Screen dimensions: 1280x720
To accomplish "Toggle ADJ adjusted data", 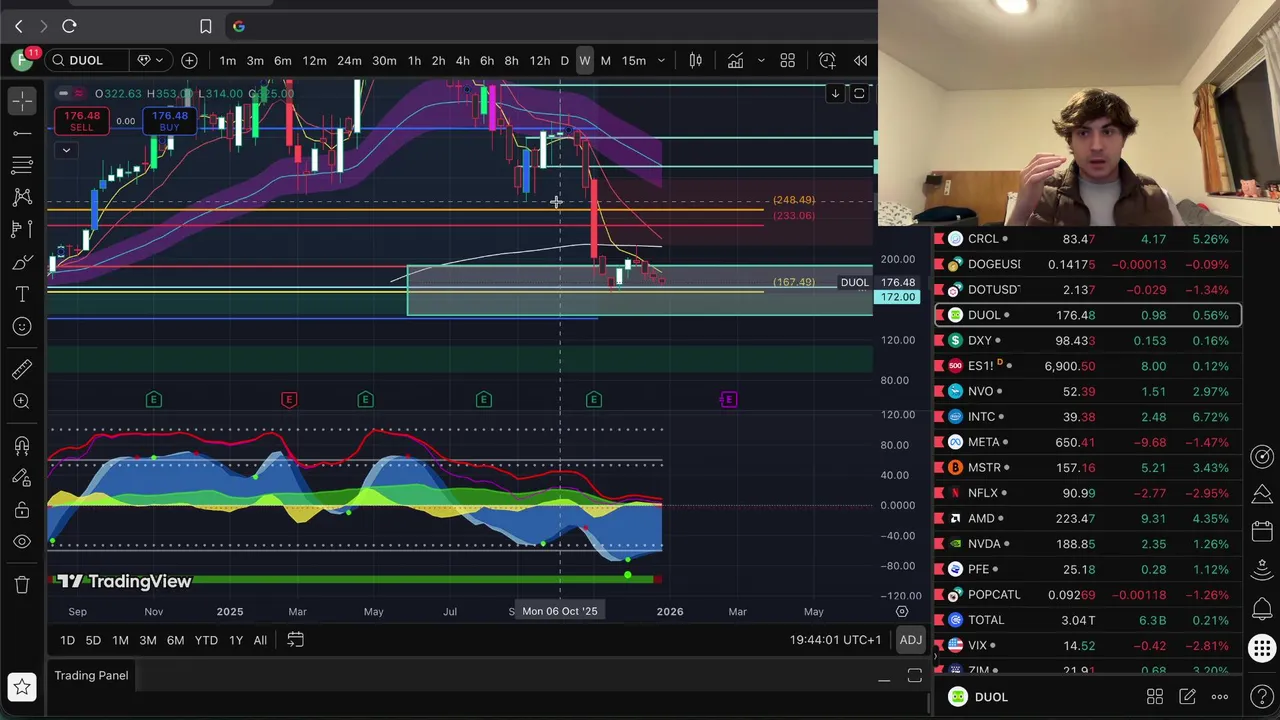I will (910, 640).
